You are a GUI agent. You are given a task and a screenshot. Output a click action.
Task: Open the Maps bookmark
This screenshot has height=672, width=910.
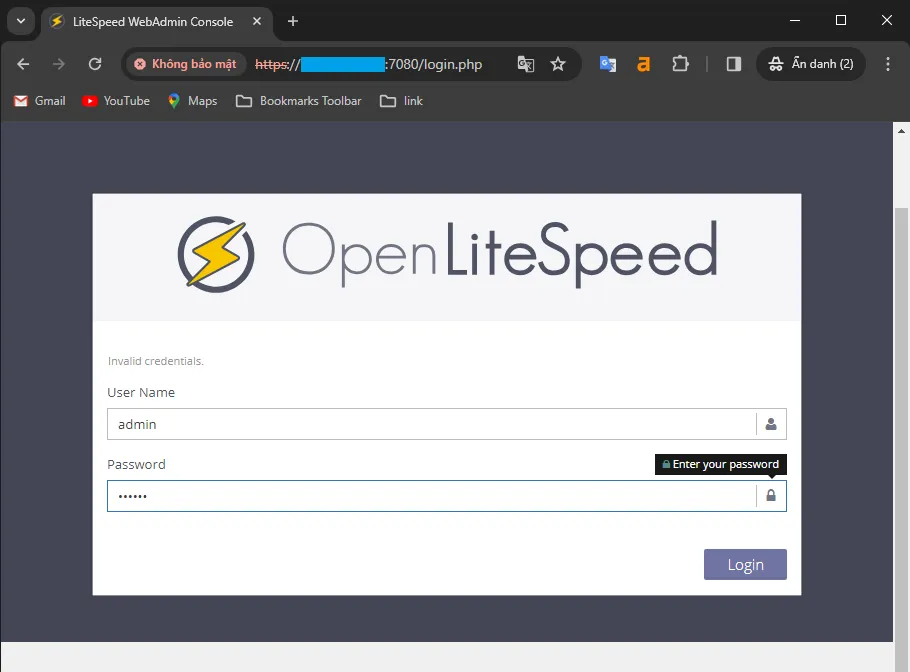click(x=193, y=101)
